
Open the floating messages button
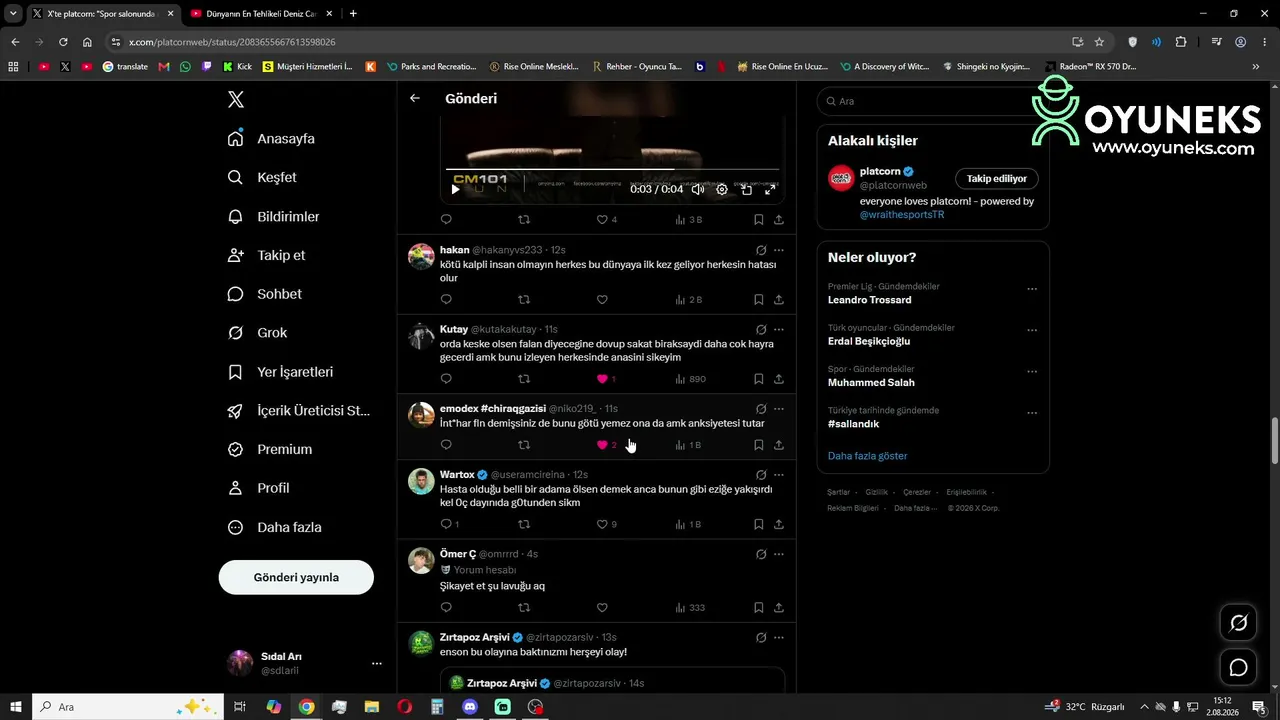1238,667
